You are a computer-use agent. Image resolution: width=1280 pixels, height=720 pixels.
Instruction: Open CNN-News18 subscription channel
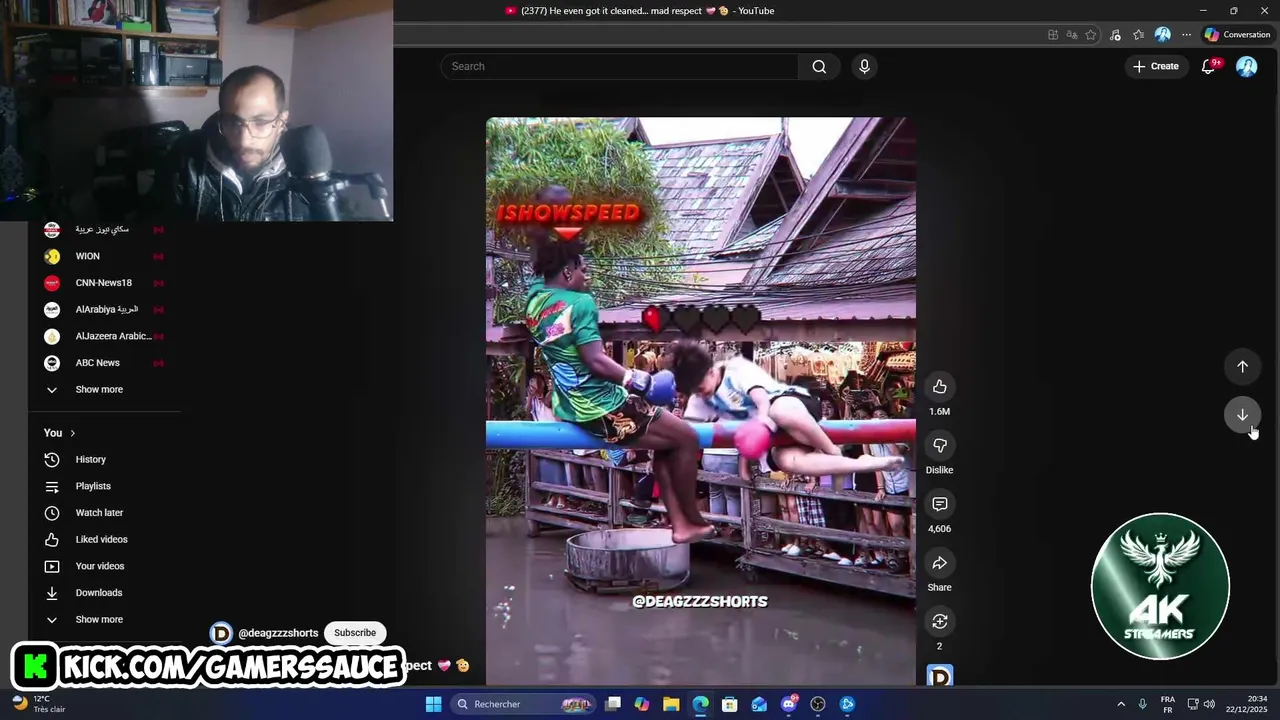(x=105, y=283)
